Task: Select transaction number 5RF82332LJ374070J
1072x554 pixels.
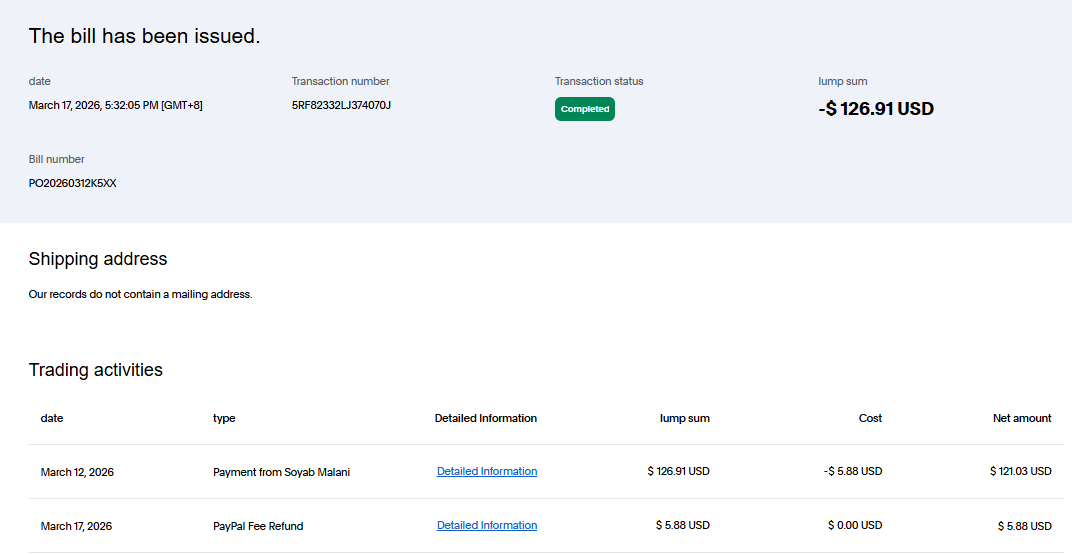Action: tap(340, 105)
